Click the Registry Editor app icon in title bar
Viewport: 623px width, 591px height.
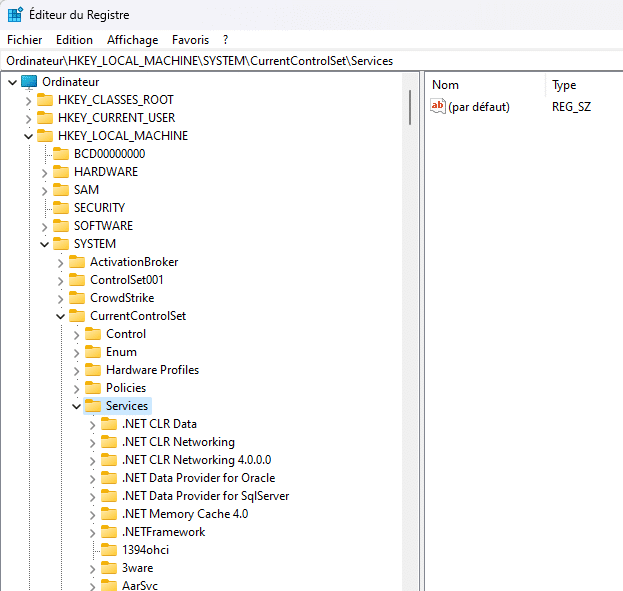[x=16, y=15]
